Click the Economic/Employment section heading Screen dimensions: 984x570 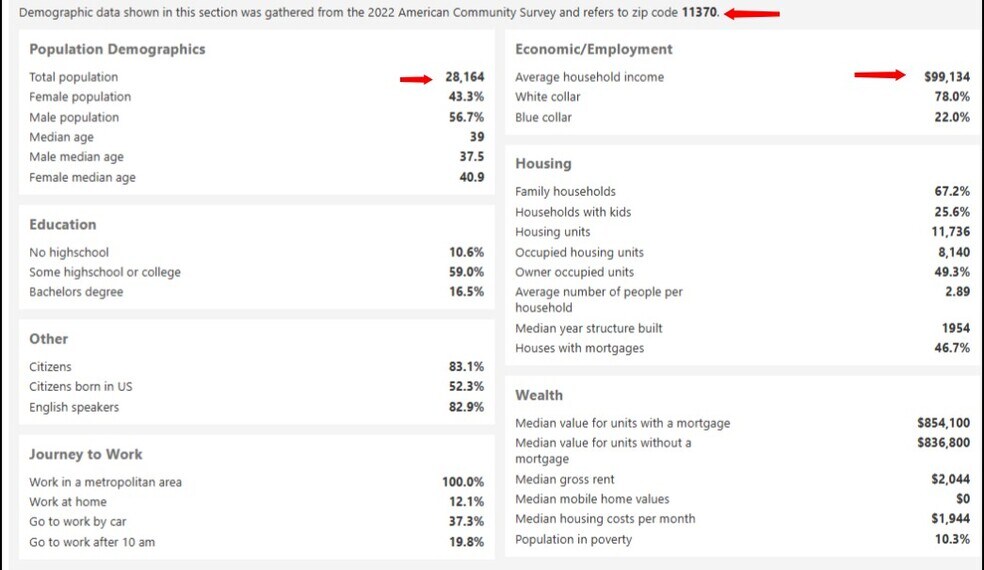[x=593, y=49]
